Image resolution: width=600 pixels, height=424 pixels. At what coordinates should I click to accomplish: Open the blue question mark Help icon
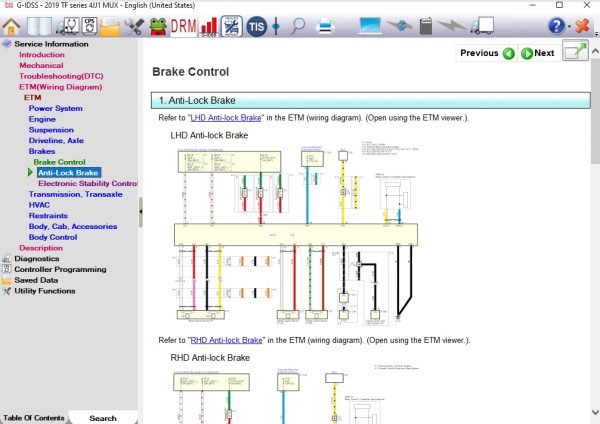pos(556,26)
